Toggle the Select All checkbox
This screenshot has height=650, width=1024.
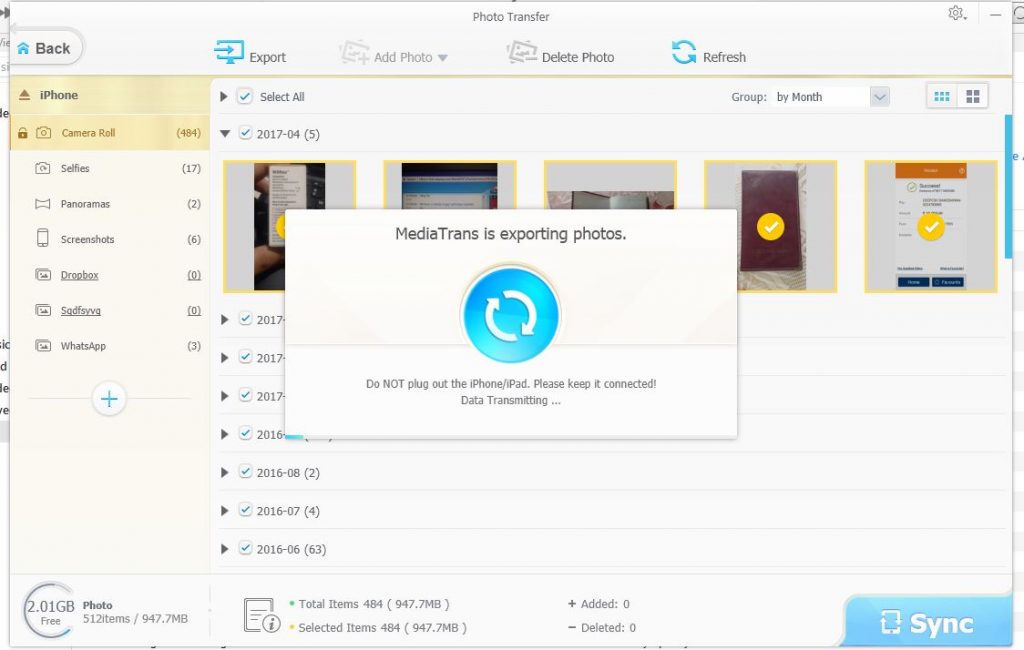245,97
